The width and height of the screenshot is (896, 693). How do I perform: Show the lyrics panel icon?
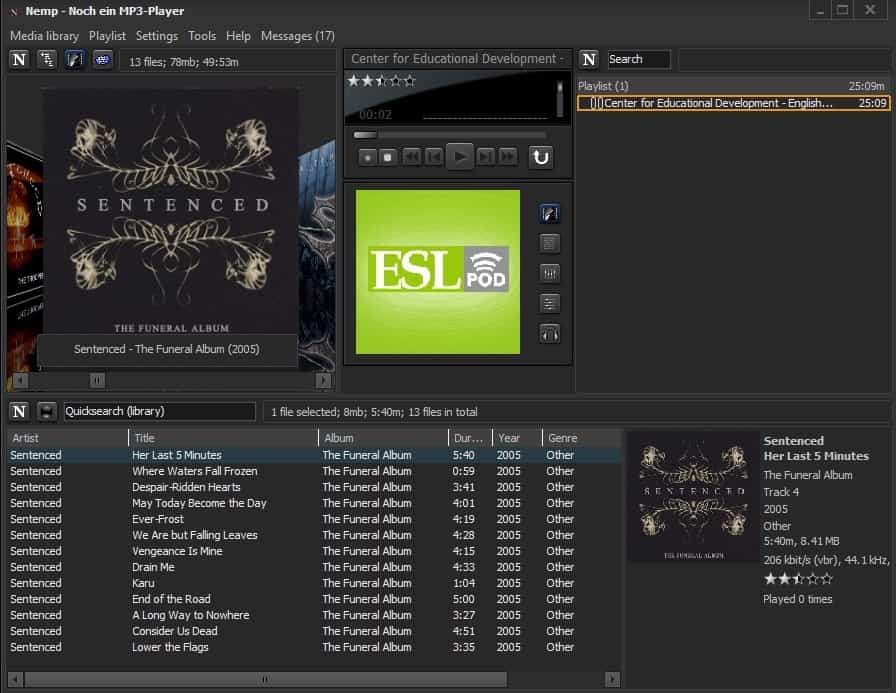(x=549, y=243)
